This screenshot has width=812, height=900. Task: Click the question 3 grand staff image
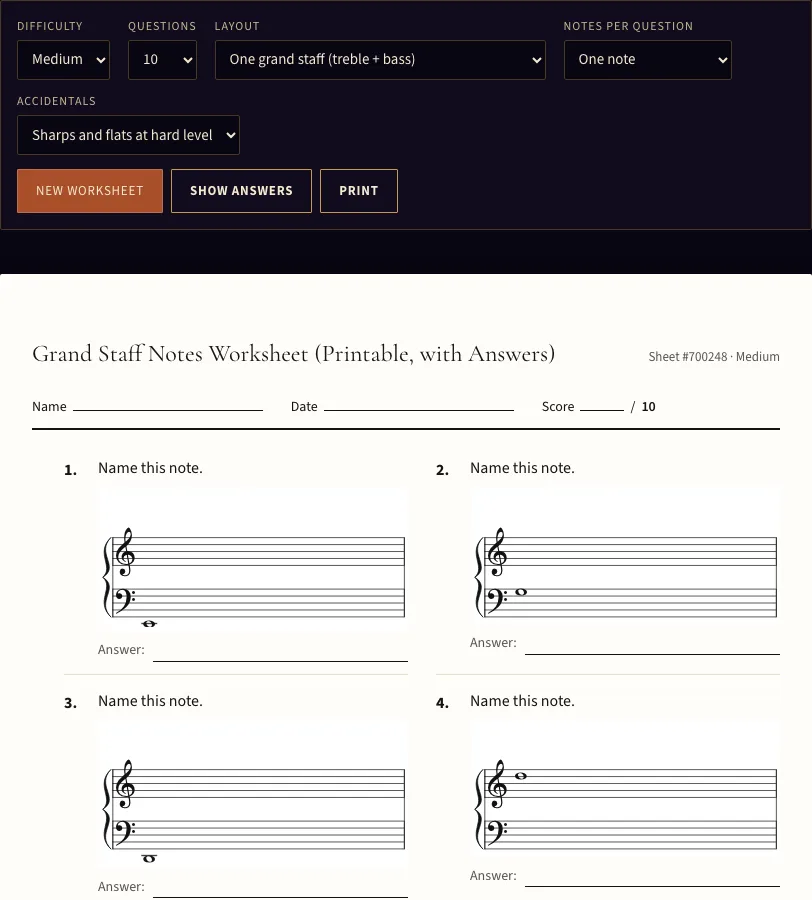(x=253, y=796)
